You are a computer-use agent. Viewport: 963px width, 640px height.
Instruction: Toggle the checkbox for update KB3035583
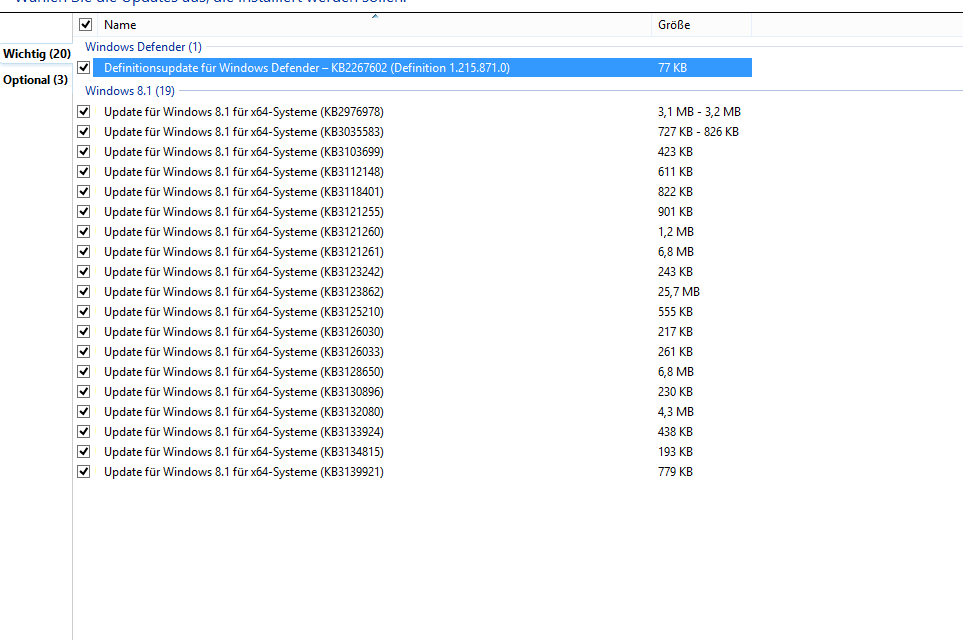pos(84,131)
